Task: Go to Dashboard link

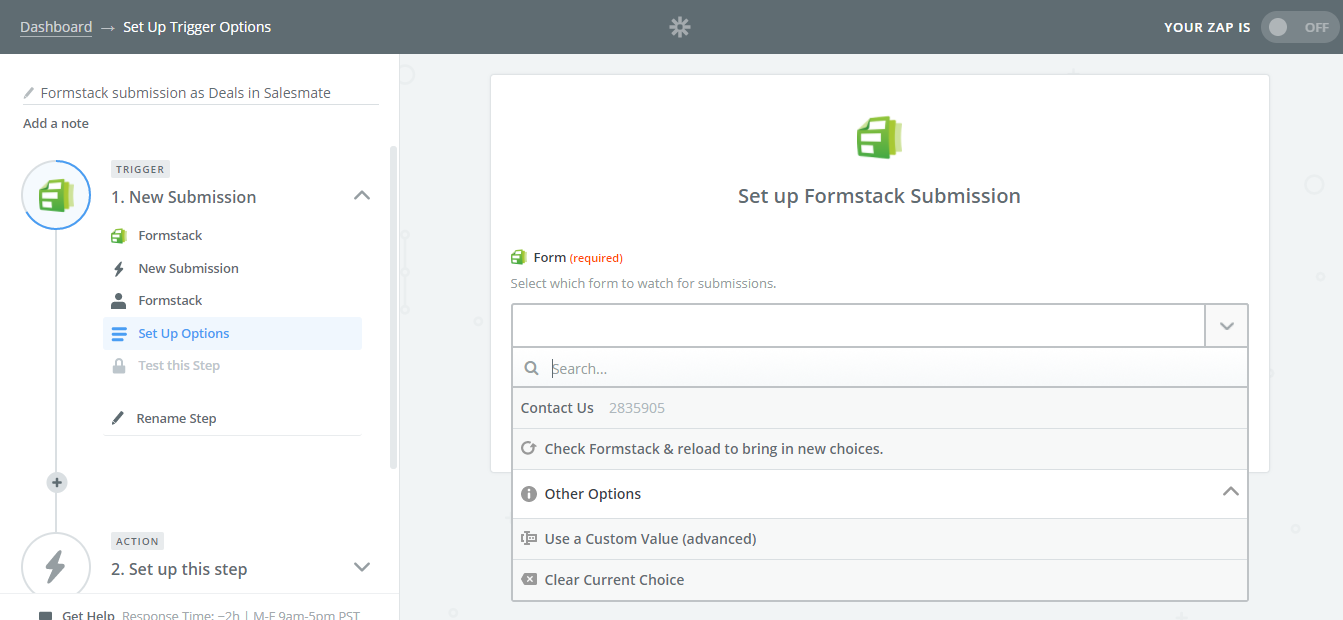Action: pyautogui.click(x=56, y=27)
